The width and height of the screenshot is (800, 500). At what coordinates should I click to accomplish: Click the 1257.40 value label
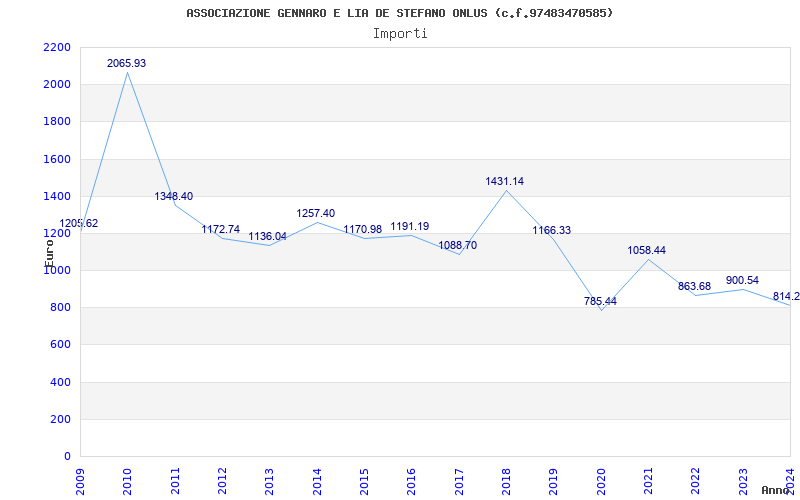[316, 213]
